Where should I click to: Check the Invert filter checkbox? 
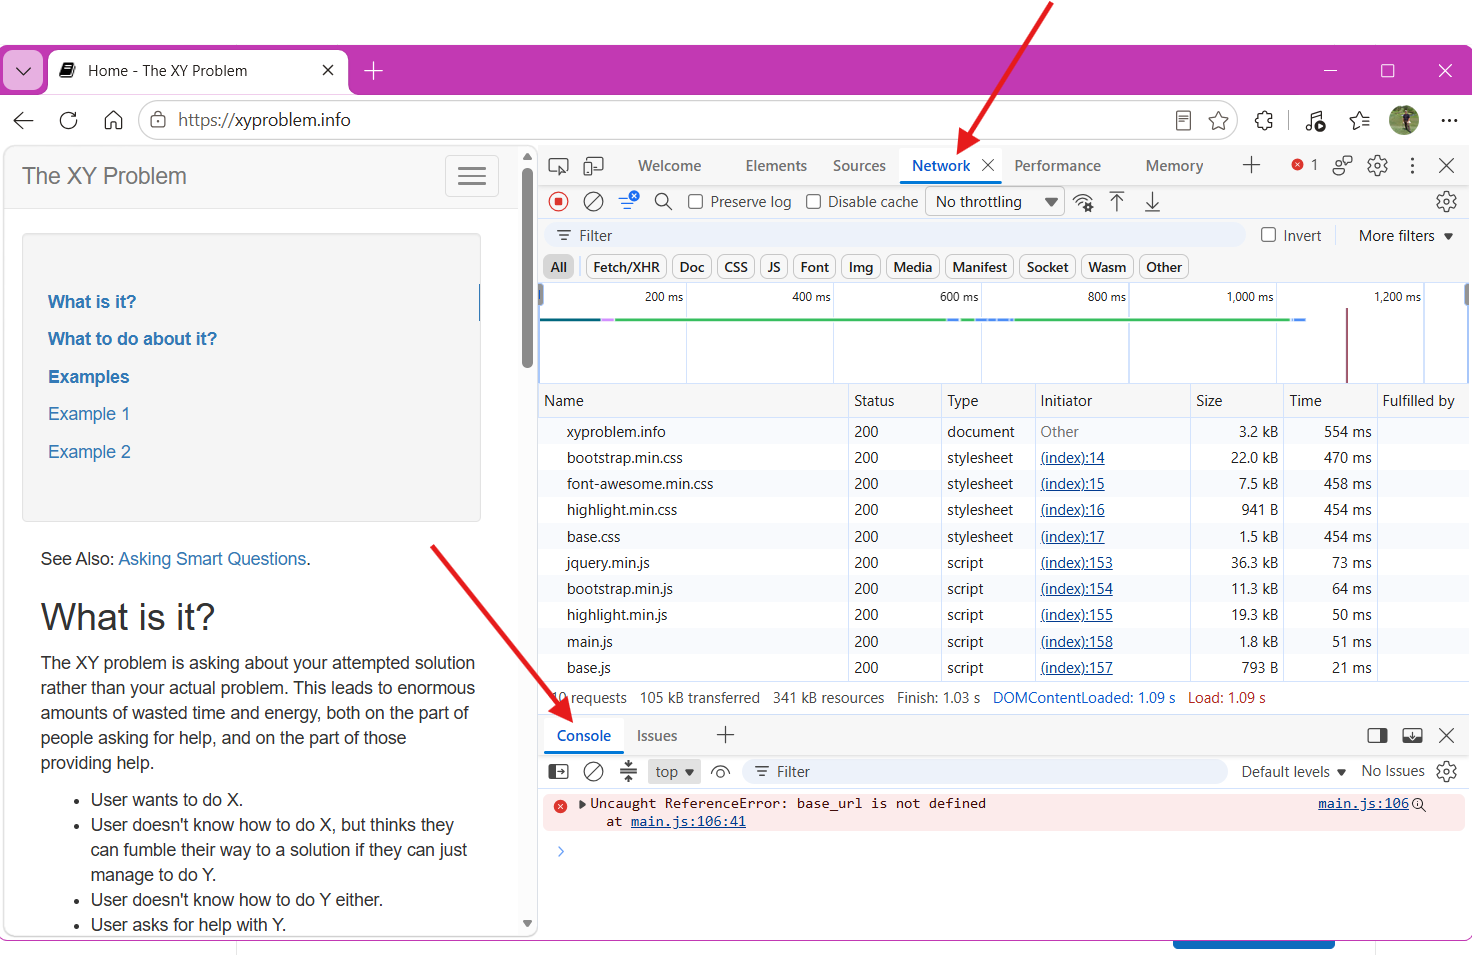point(1269,235)
